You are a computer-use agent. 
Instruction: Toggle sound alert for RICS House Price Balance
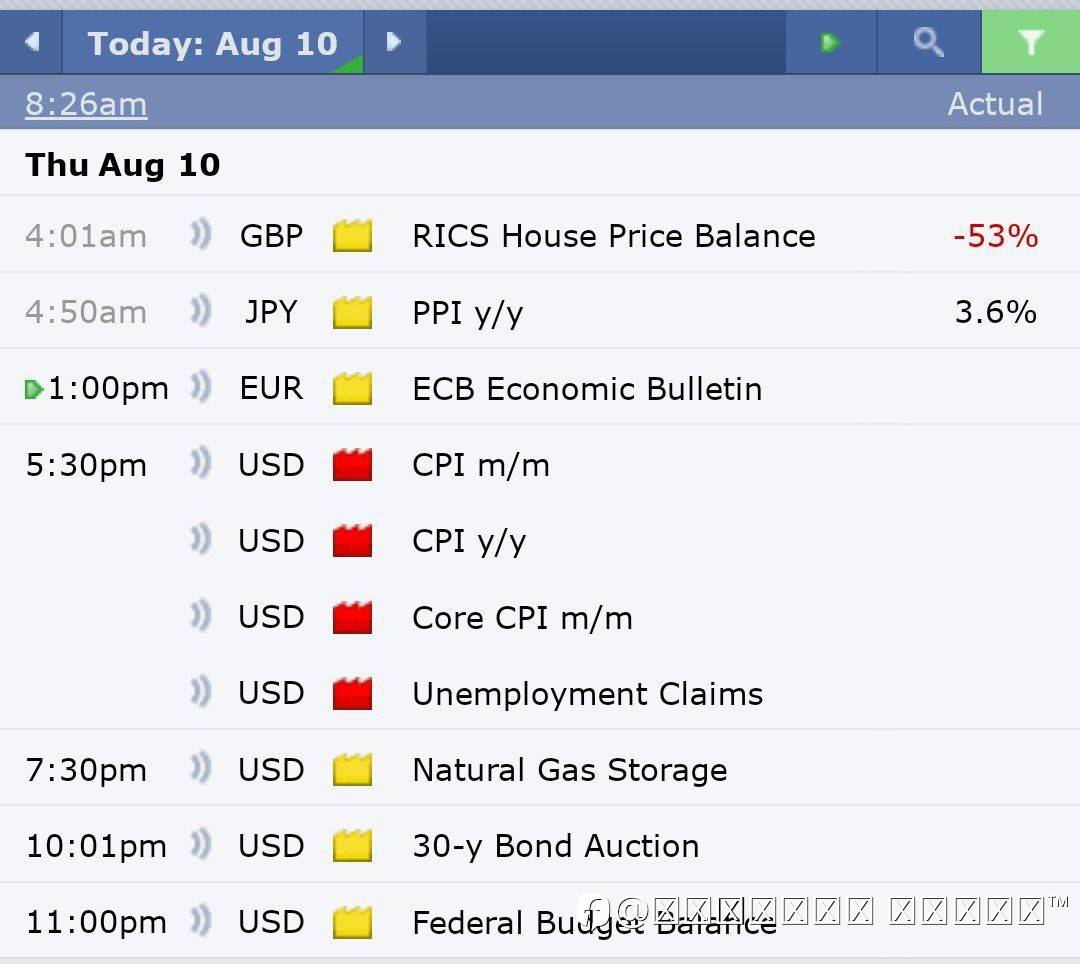[201, 236]
